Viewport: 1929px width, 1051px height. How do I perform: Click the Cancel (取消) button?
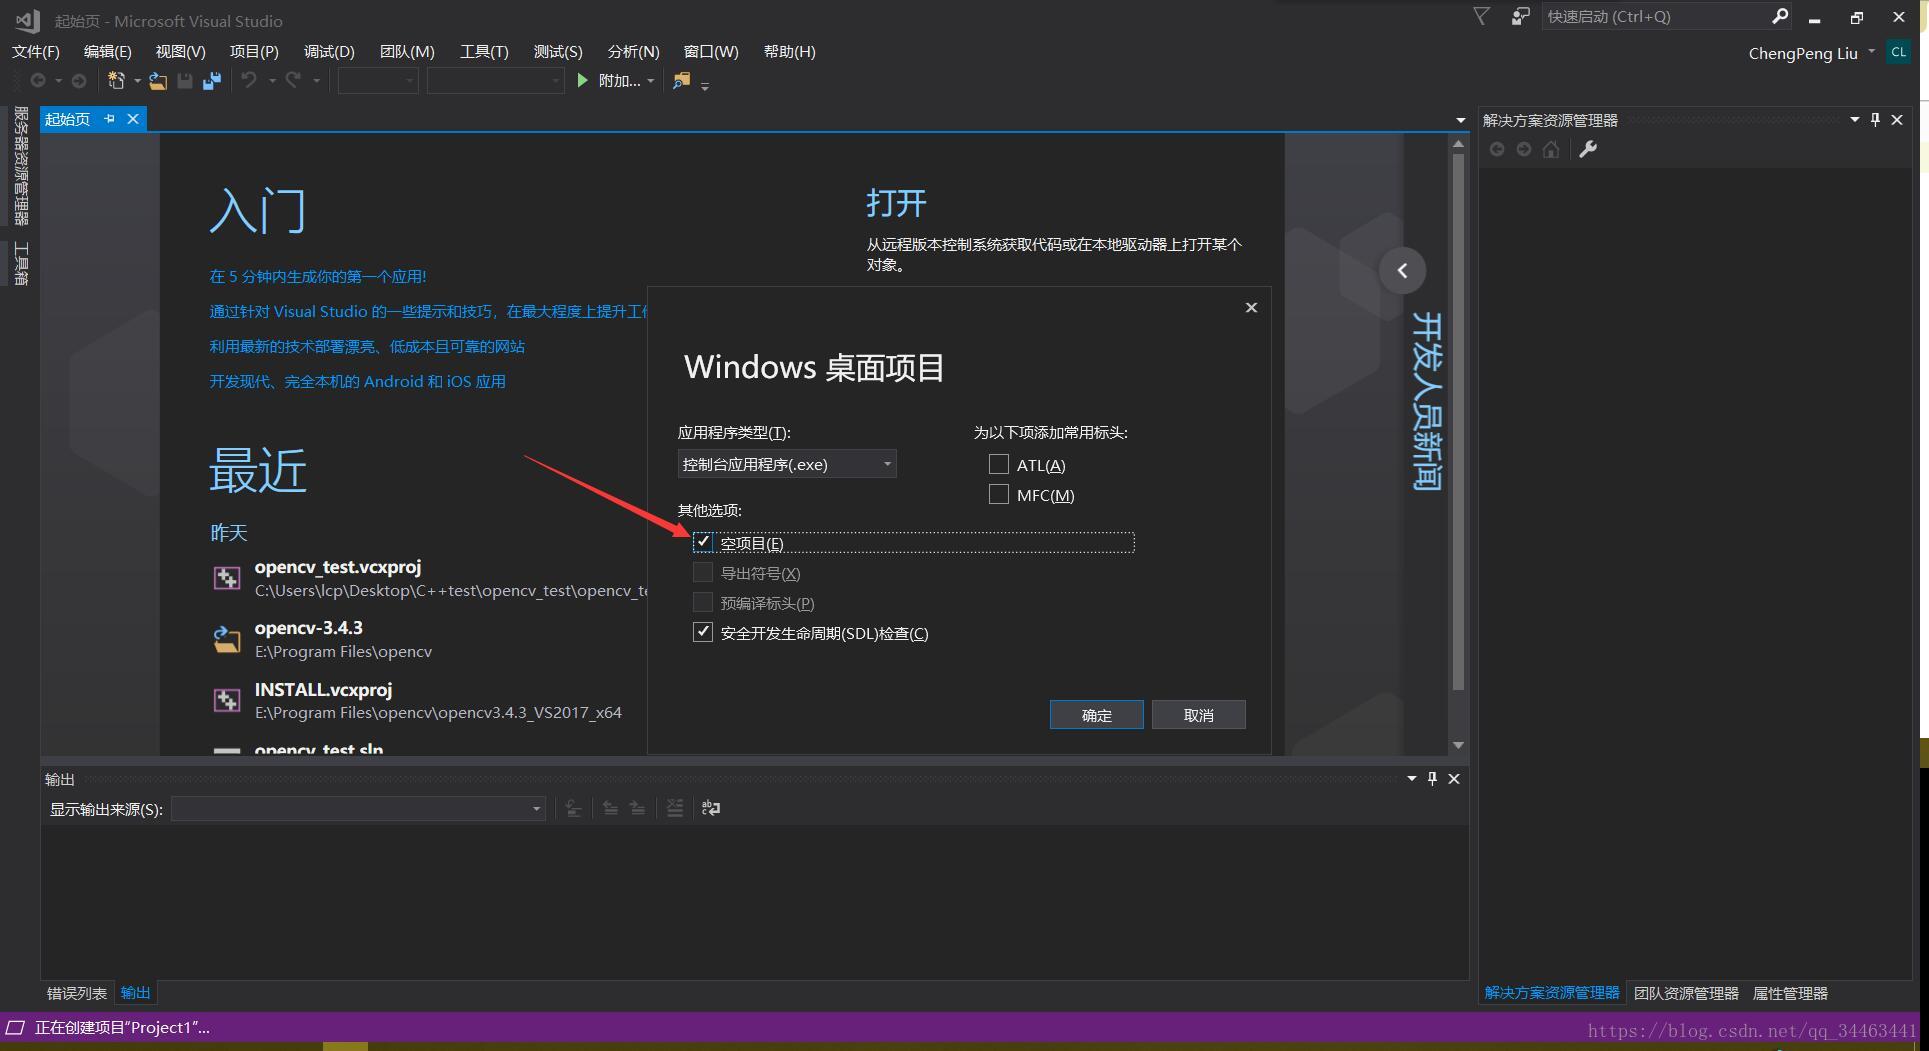coord(1198,715)
